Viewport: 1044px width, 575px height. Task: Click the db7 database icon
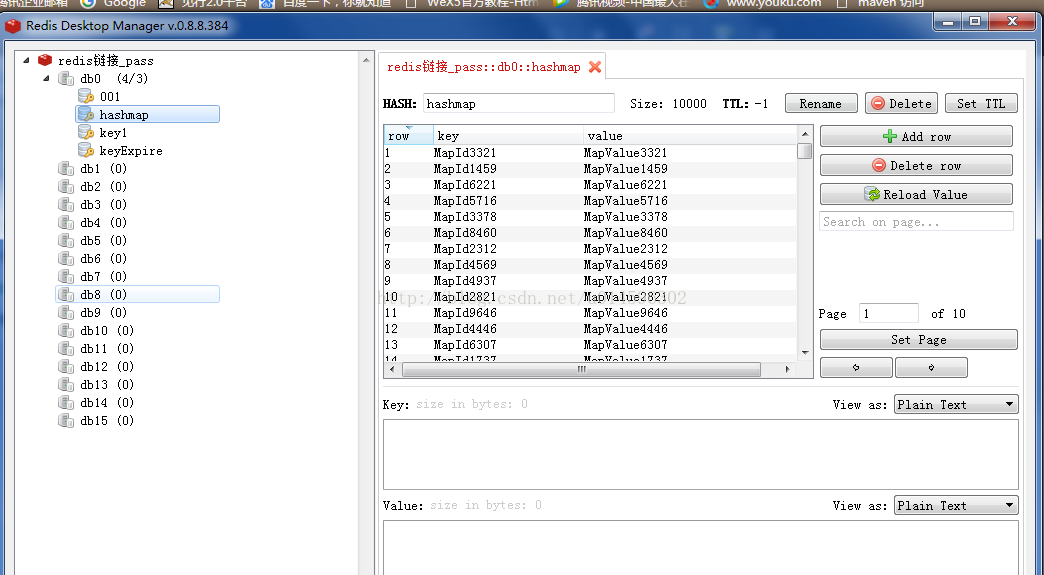[66, 276]
